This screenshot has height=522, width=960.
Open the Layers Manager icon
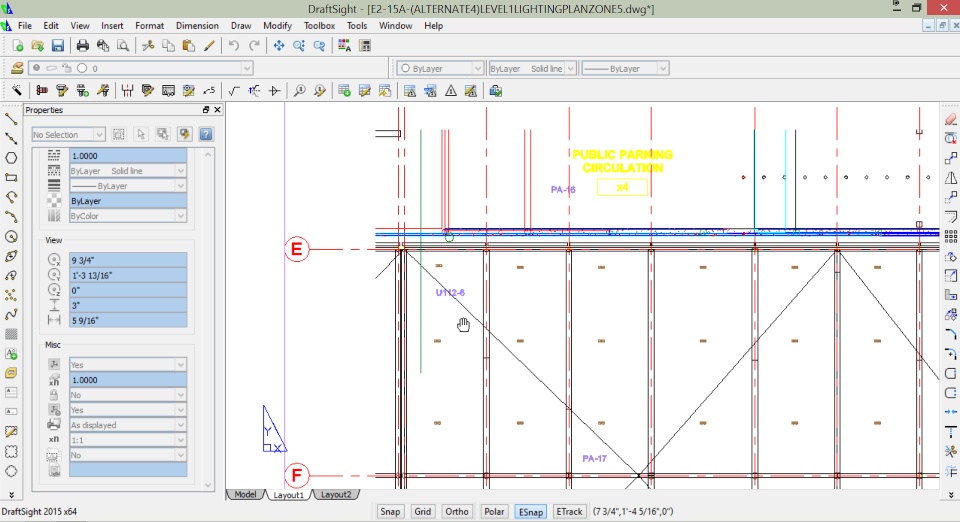point(17,68)
